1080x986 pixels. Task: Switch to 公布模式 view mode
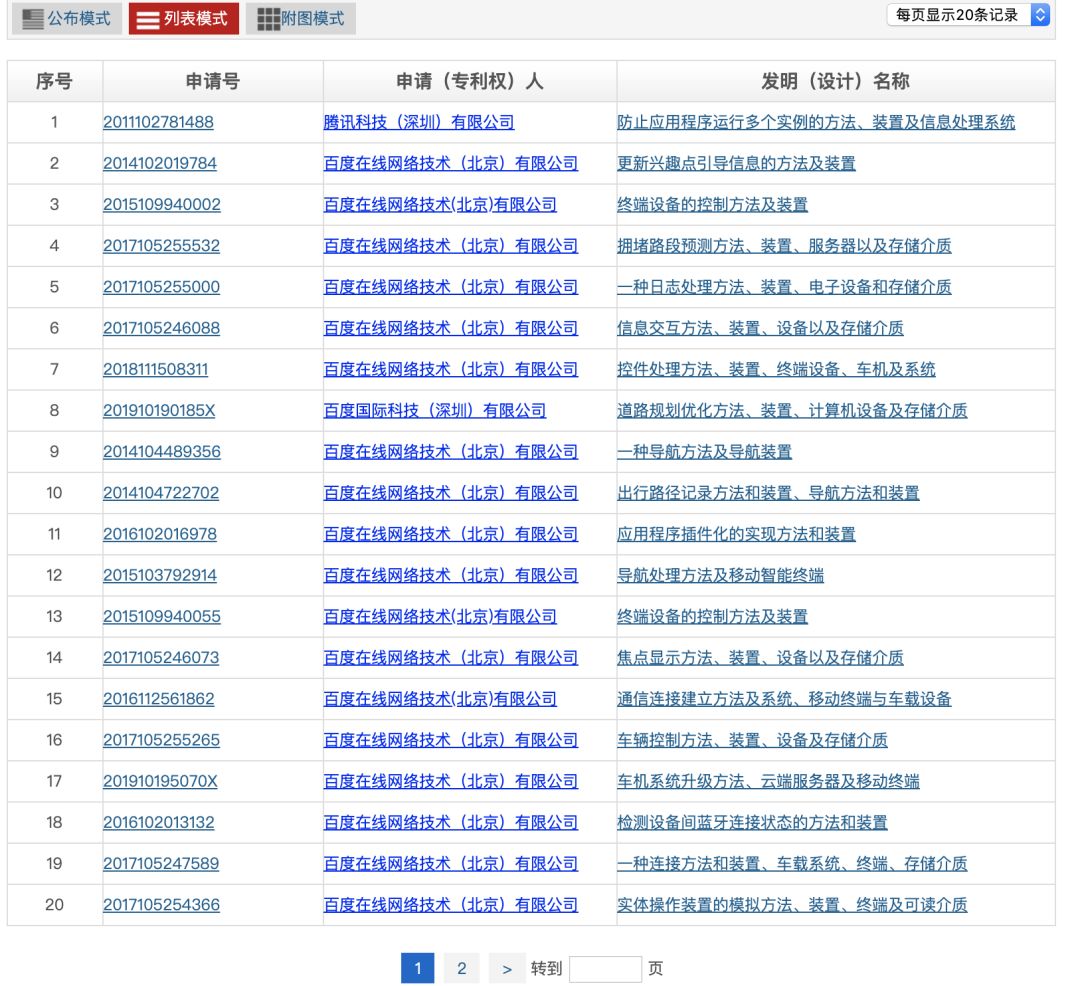tap(66, 17)
